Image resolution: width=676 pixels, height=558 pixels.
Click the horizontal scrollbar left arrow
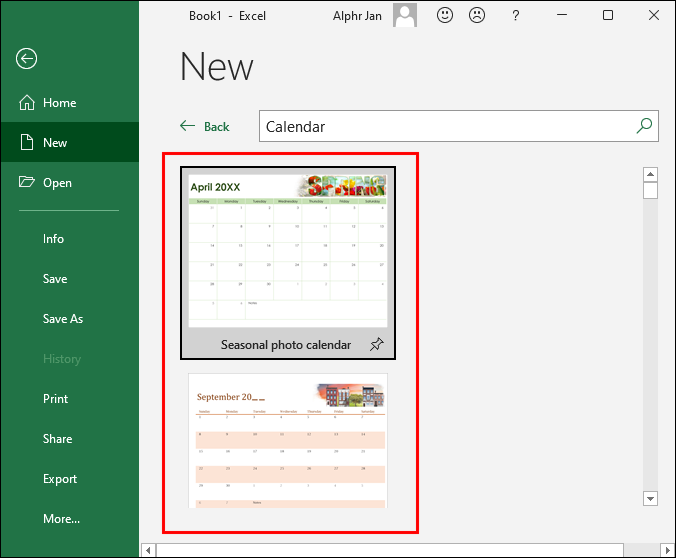click(x=148, y=550)
